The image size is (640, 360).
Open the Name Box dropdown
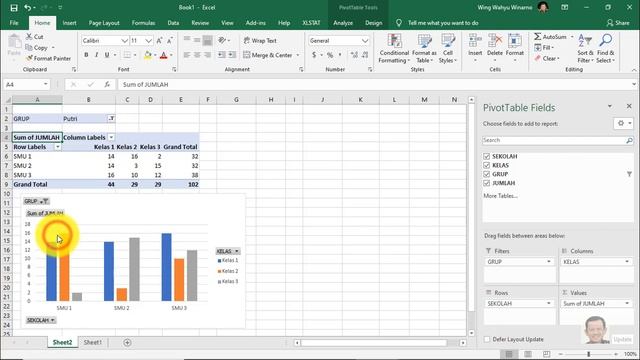[x=46, y=84]
